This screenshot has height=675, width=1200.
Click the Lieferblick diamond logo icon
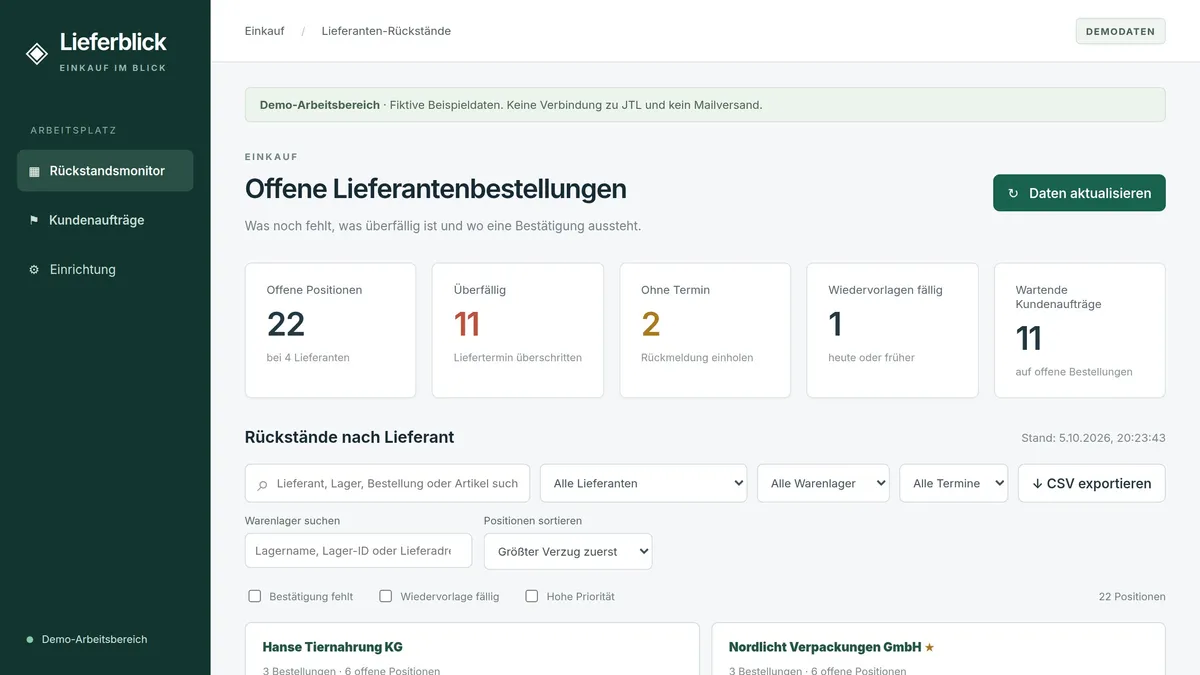pos(37,54)
